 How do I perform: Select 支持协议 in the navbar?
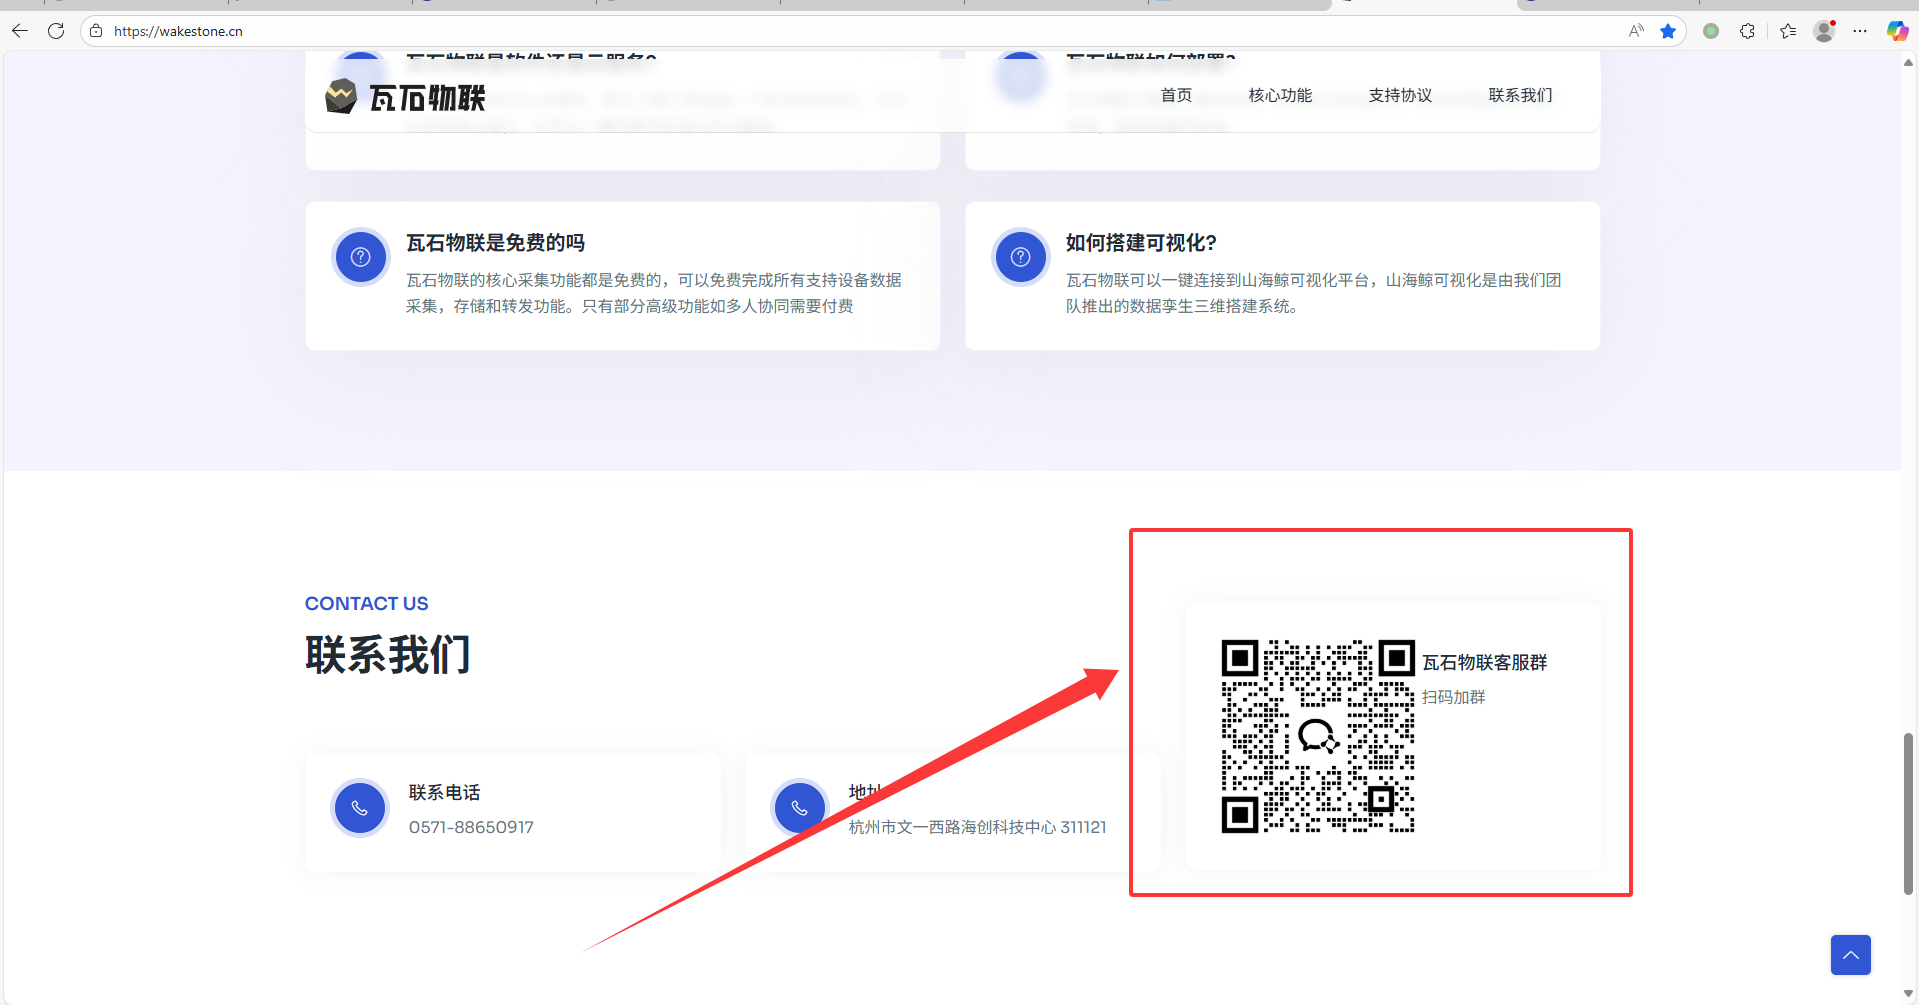pos(1400,95)
